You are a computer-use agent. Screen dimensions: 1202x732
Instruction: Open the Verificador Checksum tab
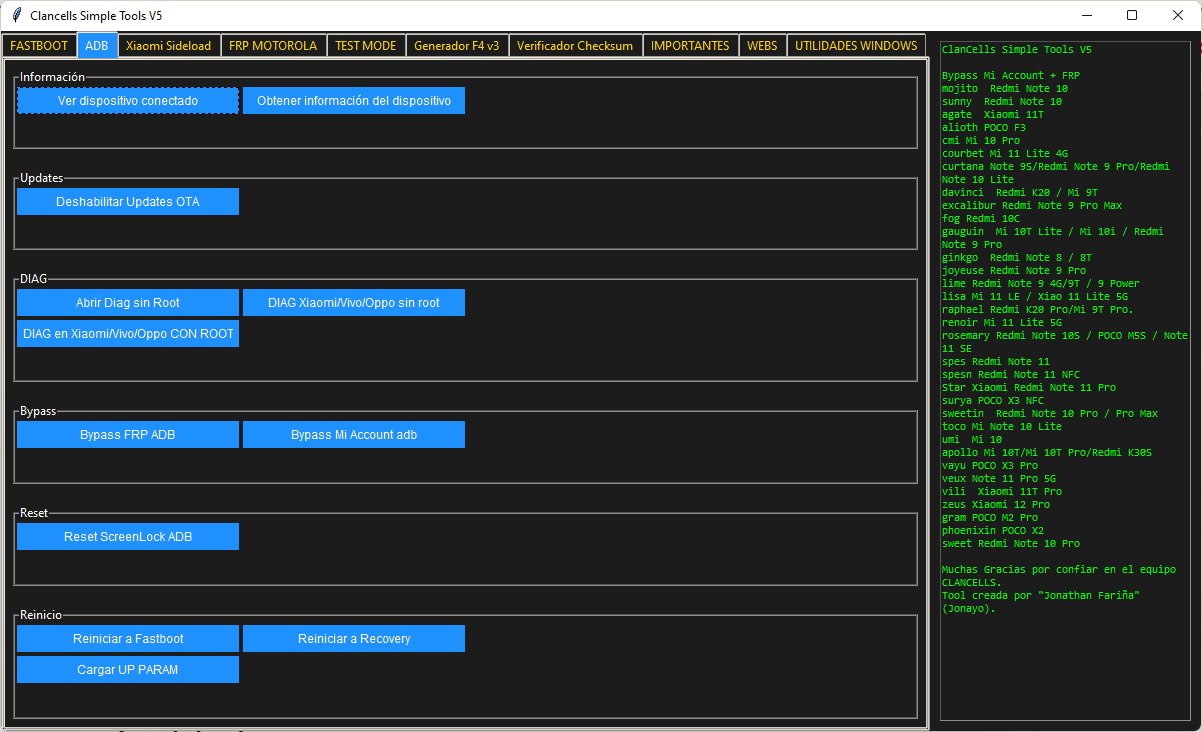tap(575, 45)
